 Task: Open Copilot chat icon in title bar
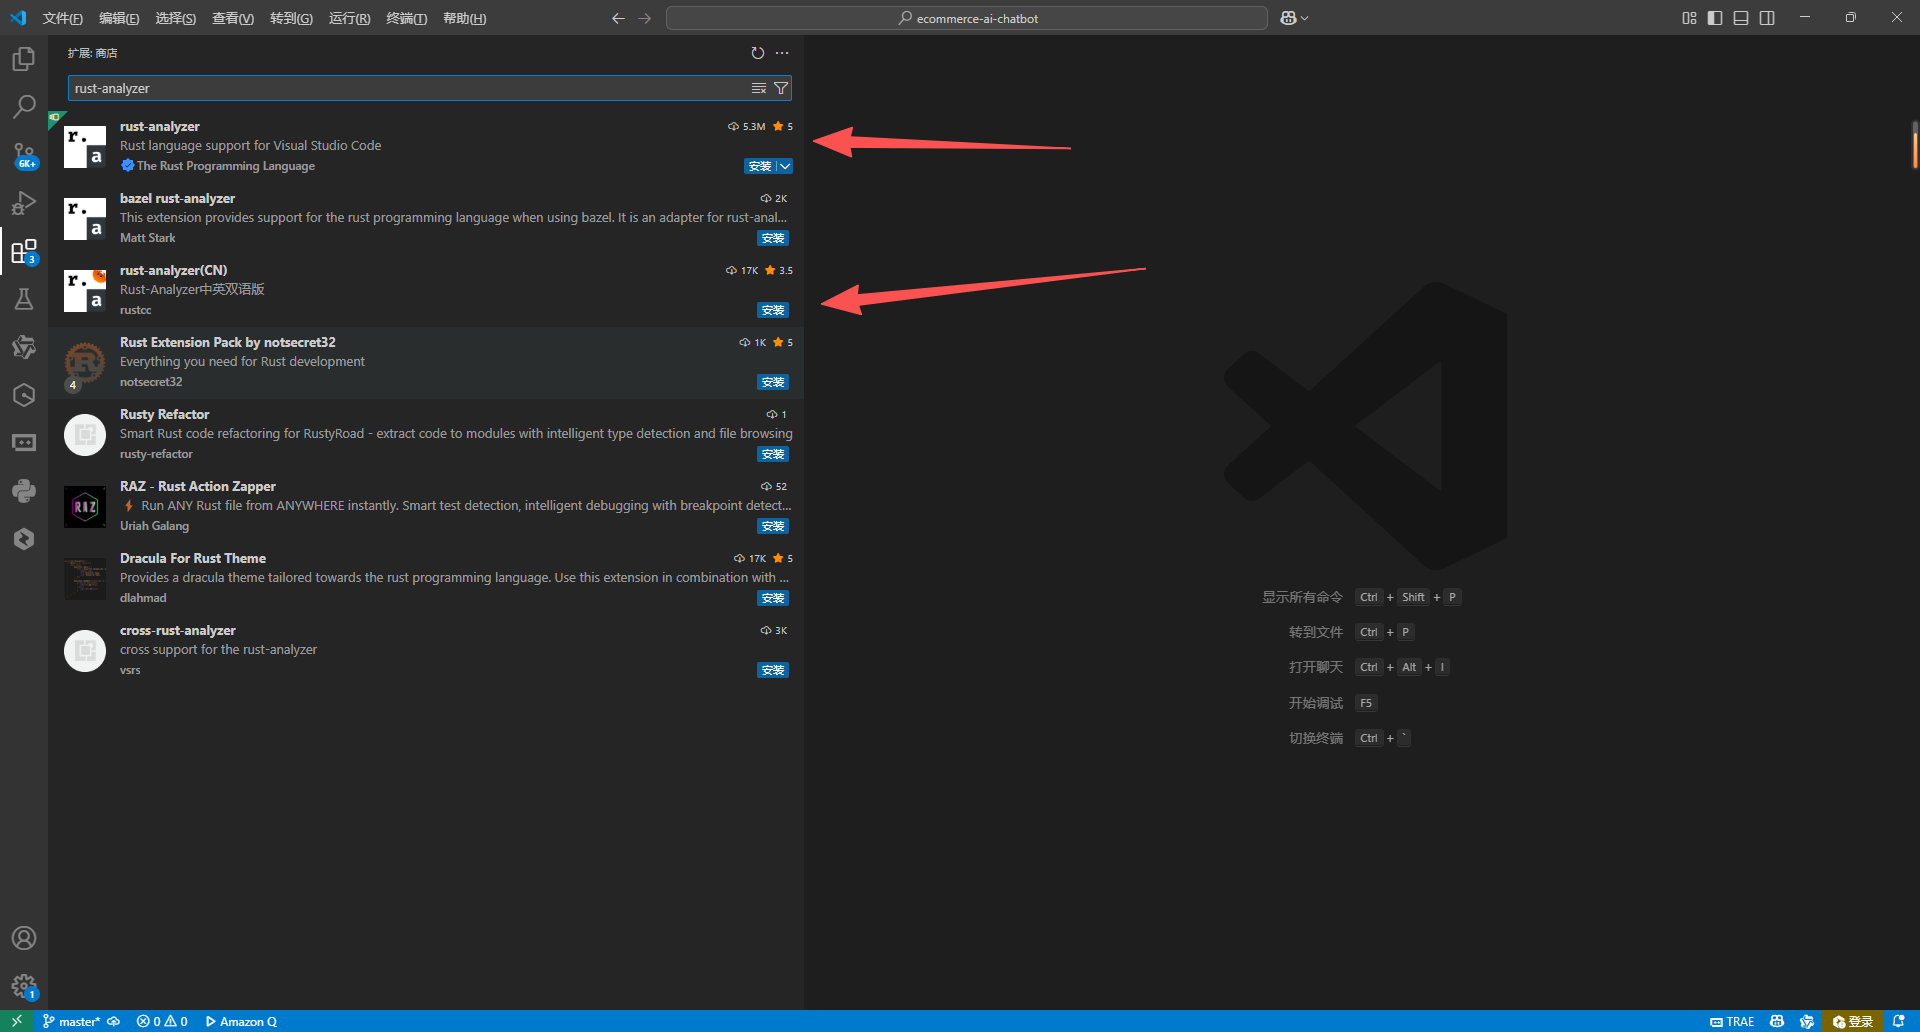(1288, 18)
